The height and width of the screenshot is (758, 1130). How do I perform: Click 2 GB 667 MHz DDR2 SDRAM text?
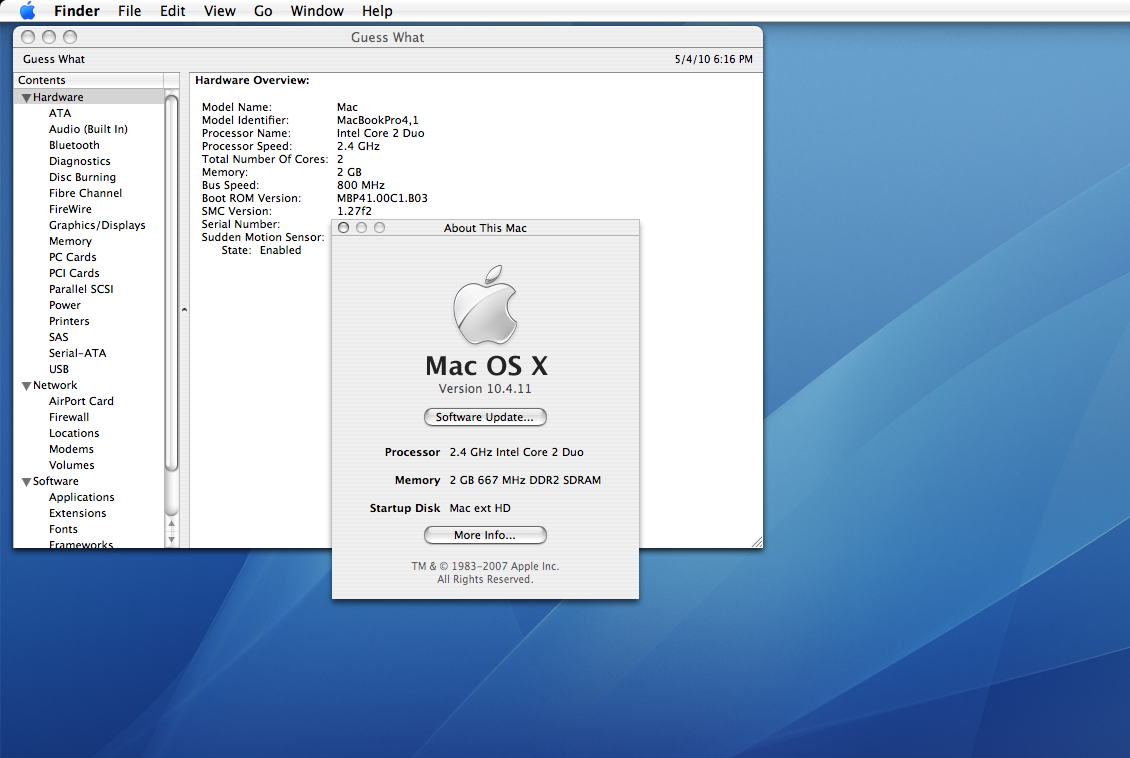[525, 480]
